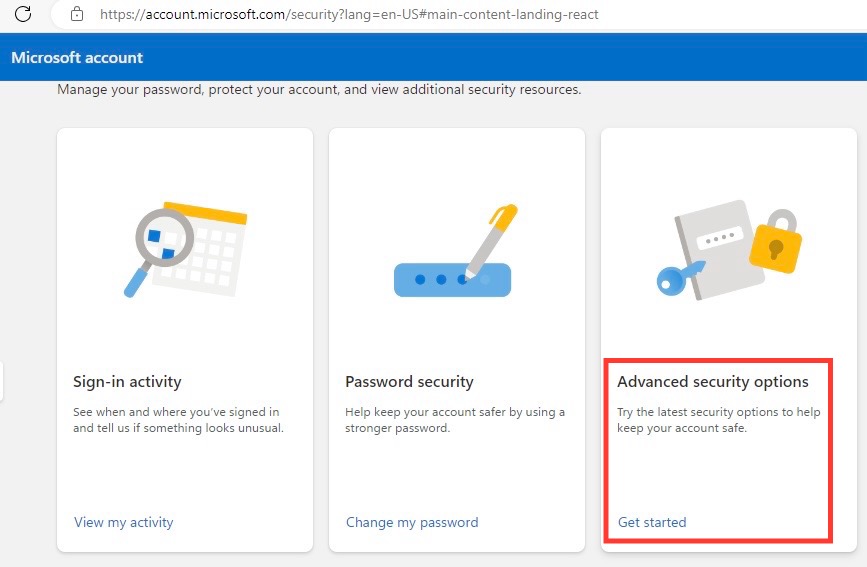Click the blue password dots field graphic
Viewport: 867px width, 567px height.
452,280
